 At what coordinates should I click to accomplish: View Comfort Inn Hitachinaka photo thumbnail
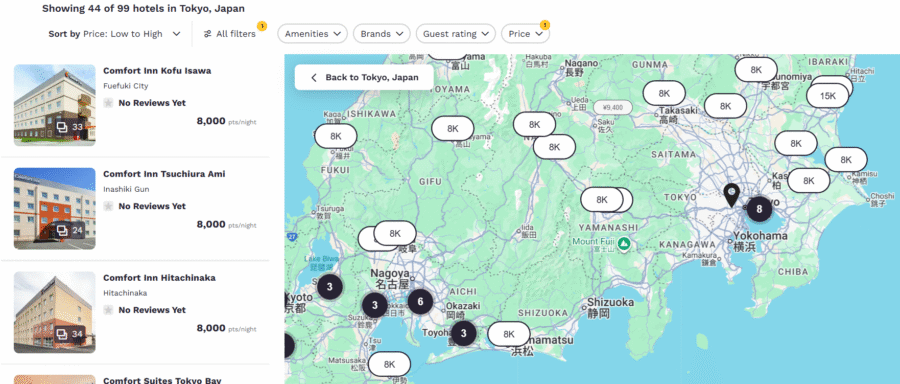55,312
